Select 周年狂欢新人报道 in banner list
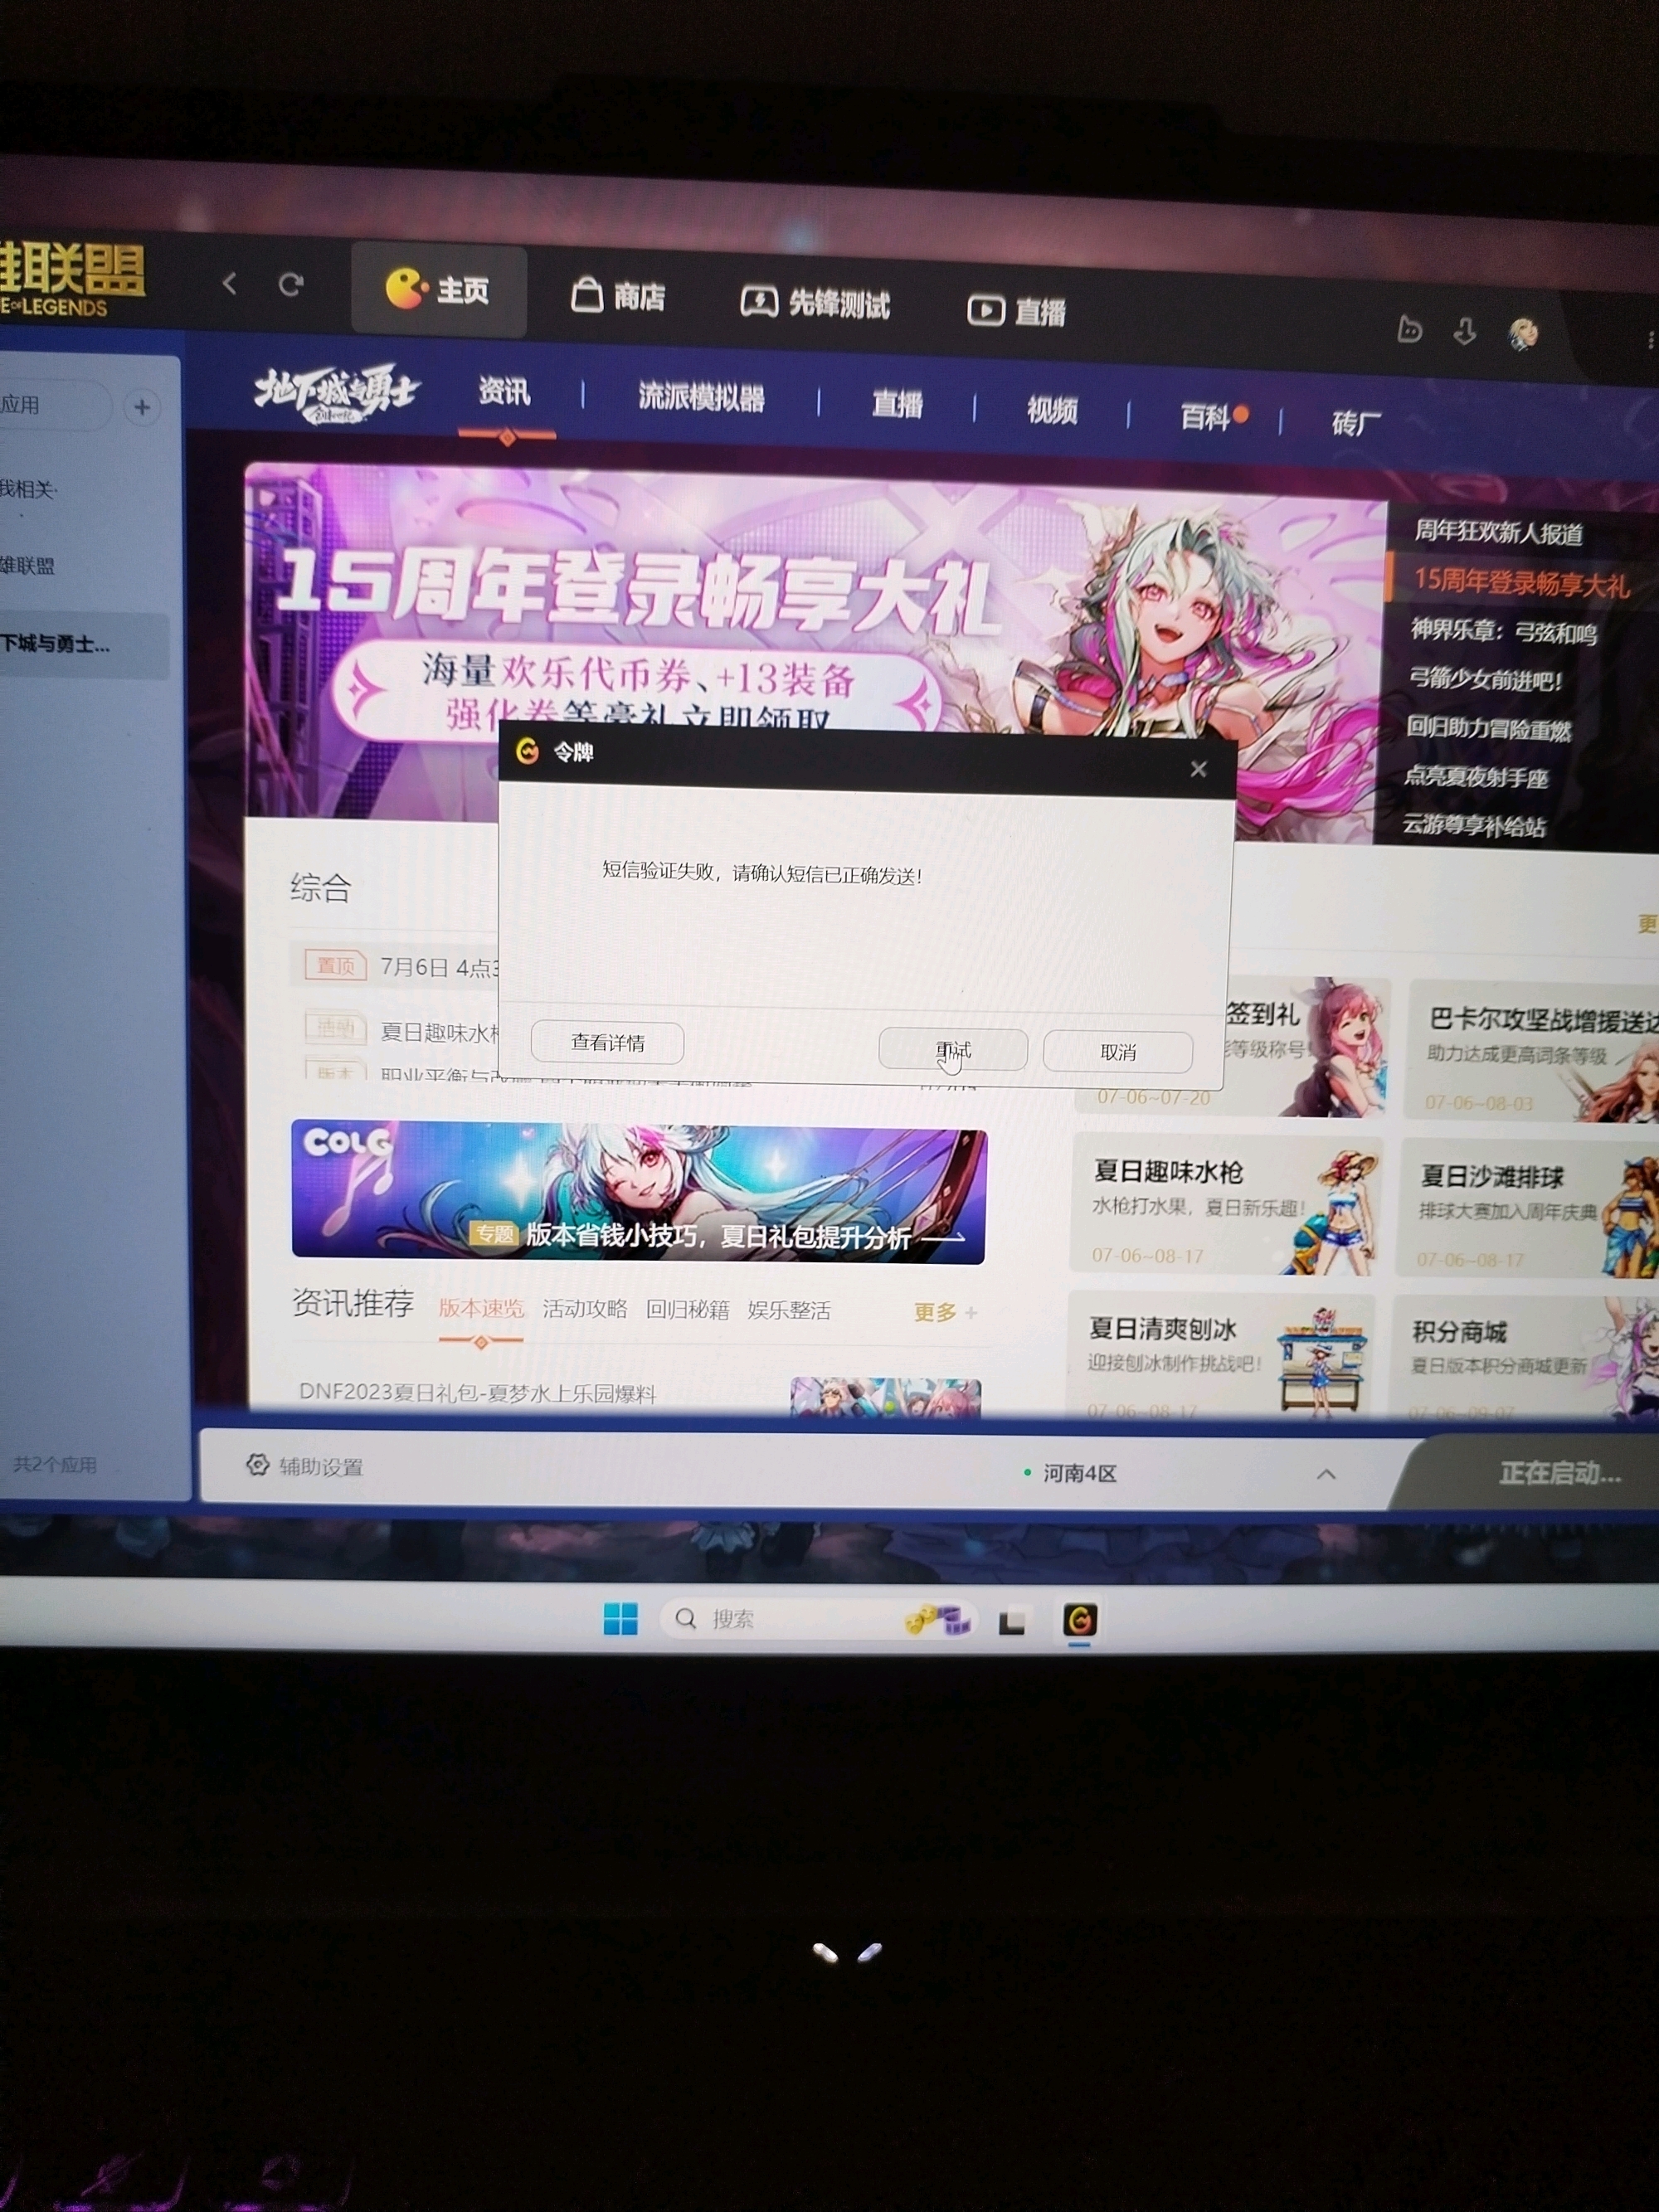 pyautogui.click(x=1498, y=533)
